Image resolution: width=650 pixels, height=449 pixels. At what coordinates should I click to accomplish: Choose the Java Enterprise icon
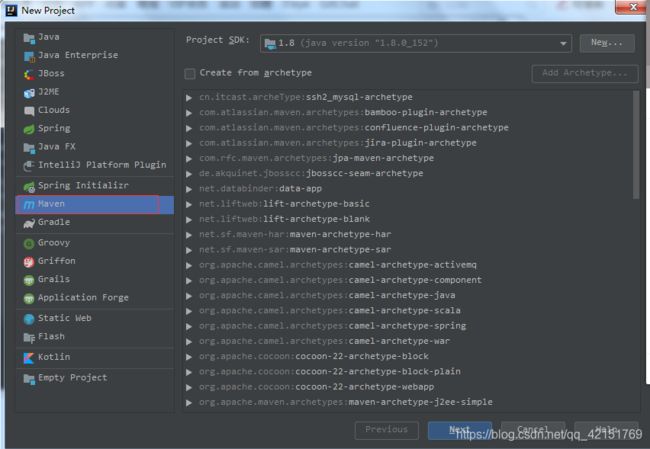[29, 56]
